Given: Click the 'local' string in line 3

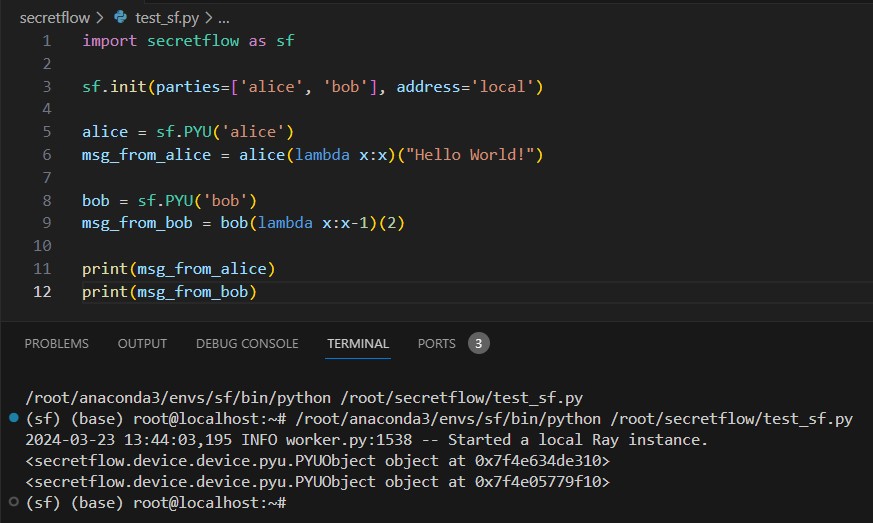Looking at the screenshot, I should tap(502, 86).
